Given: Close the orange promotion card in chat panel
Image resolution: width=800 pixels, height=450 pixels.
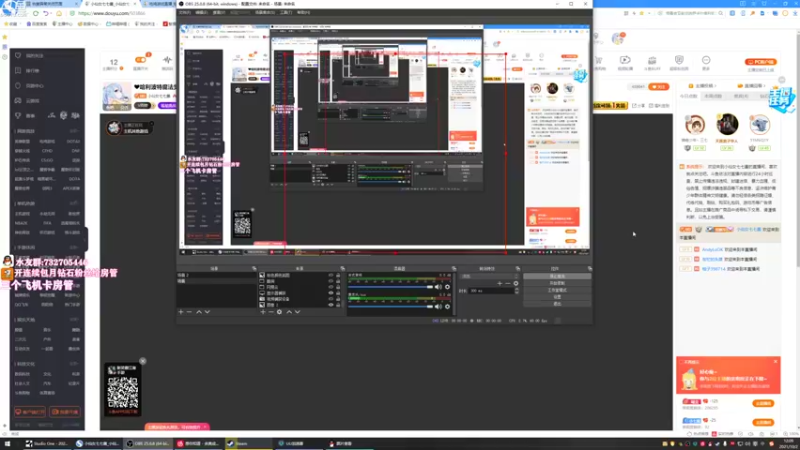Looking at the screenshot, I should pos(776,362).
